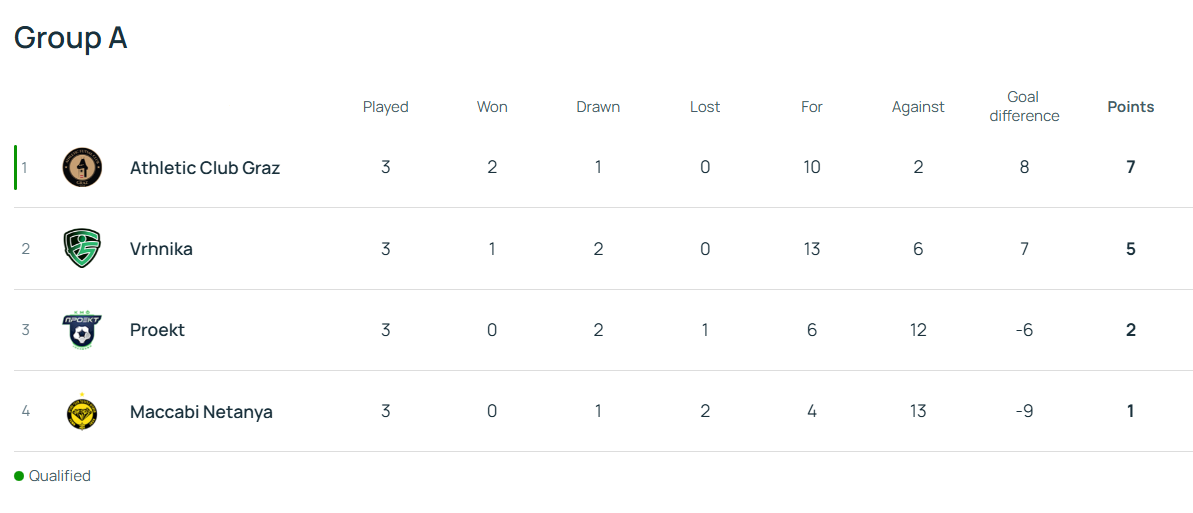Click the Against column header
The image size is (1193, 513).
[x=918, y=107]
